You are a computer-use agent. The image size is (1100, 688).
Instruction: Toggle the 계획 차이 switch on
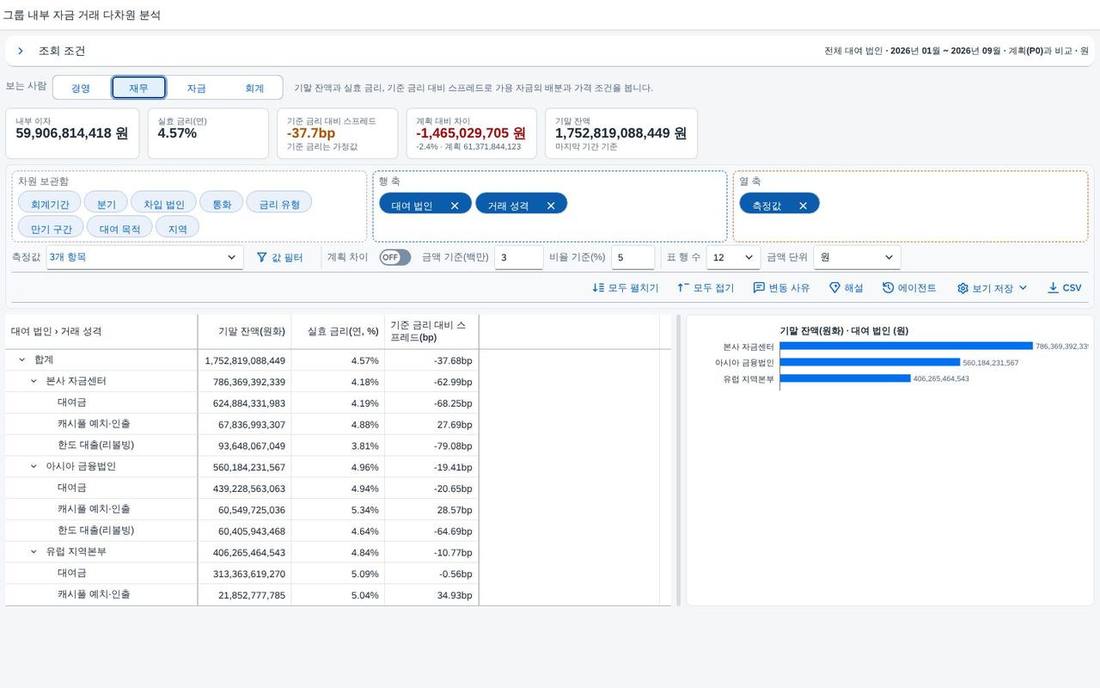click(x=395, y=257)
